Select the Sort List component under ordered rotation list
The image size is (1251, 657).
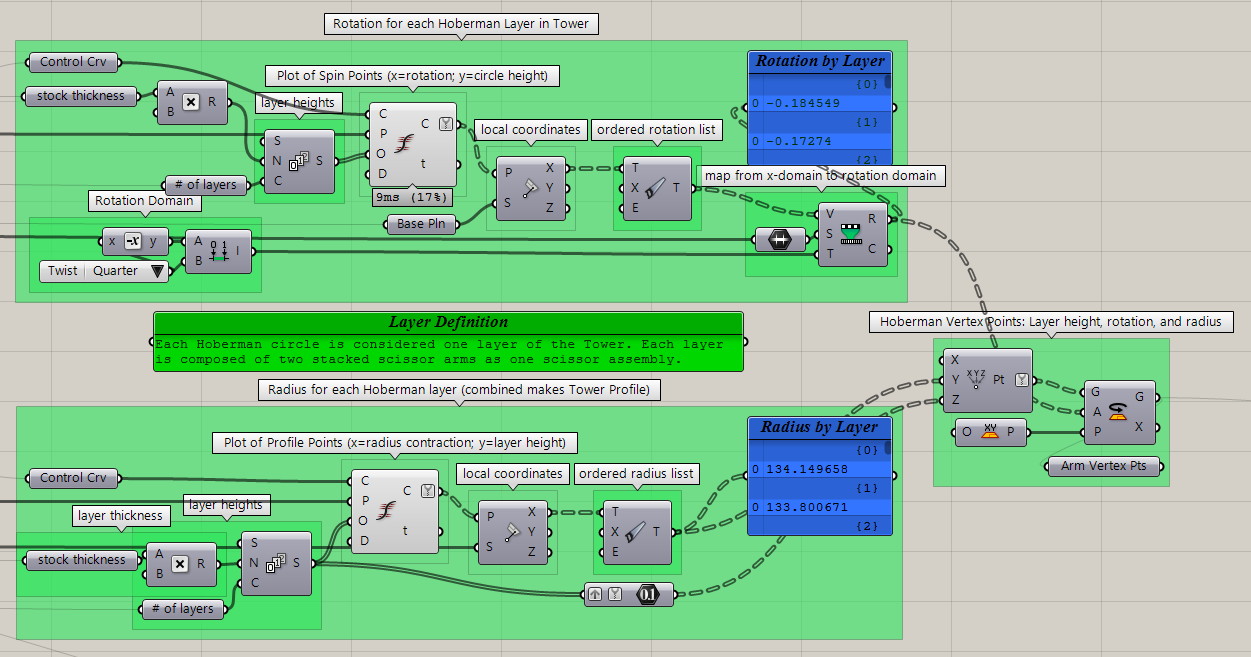click(x=656, y=188)
